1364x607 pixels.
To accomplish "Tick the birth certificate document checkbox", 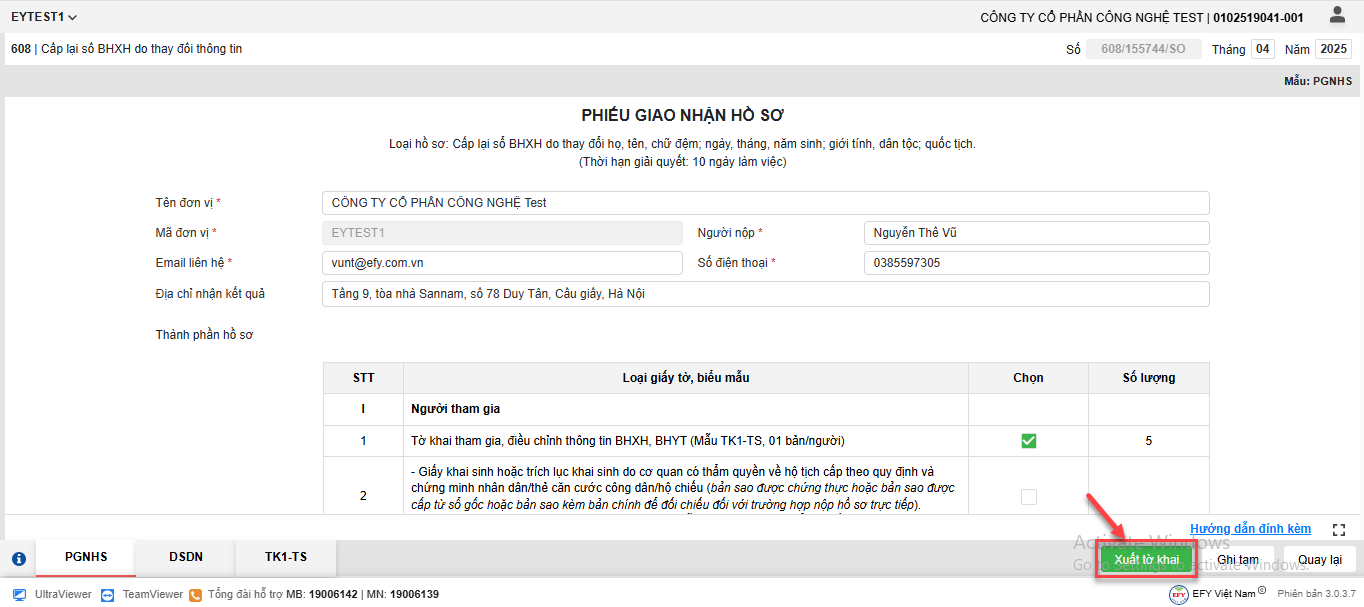I will (1028, 496).
